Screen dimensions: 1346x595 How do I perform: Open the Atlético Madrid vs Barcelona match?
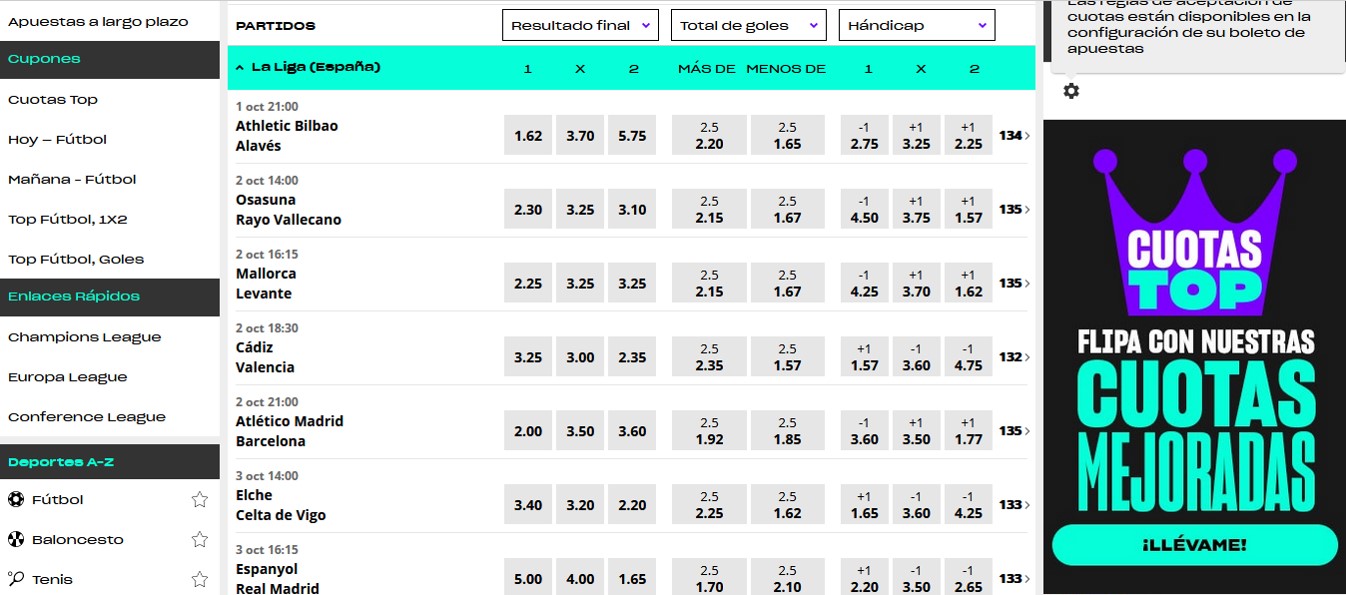point(290,431)
